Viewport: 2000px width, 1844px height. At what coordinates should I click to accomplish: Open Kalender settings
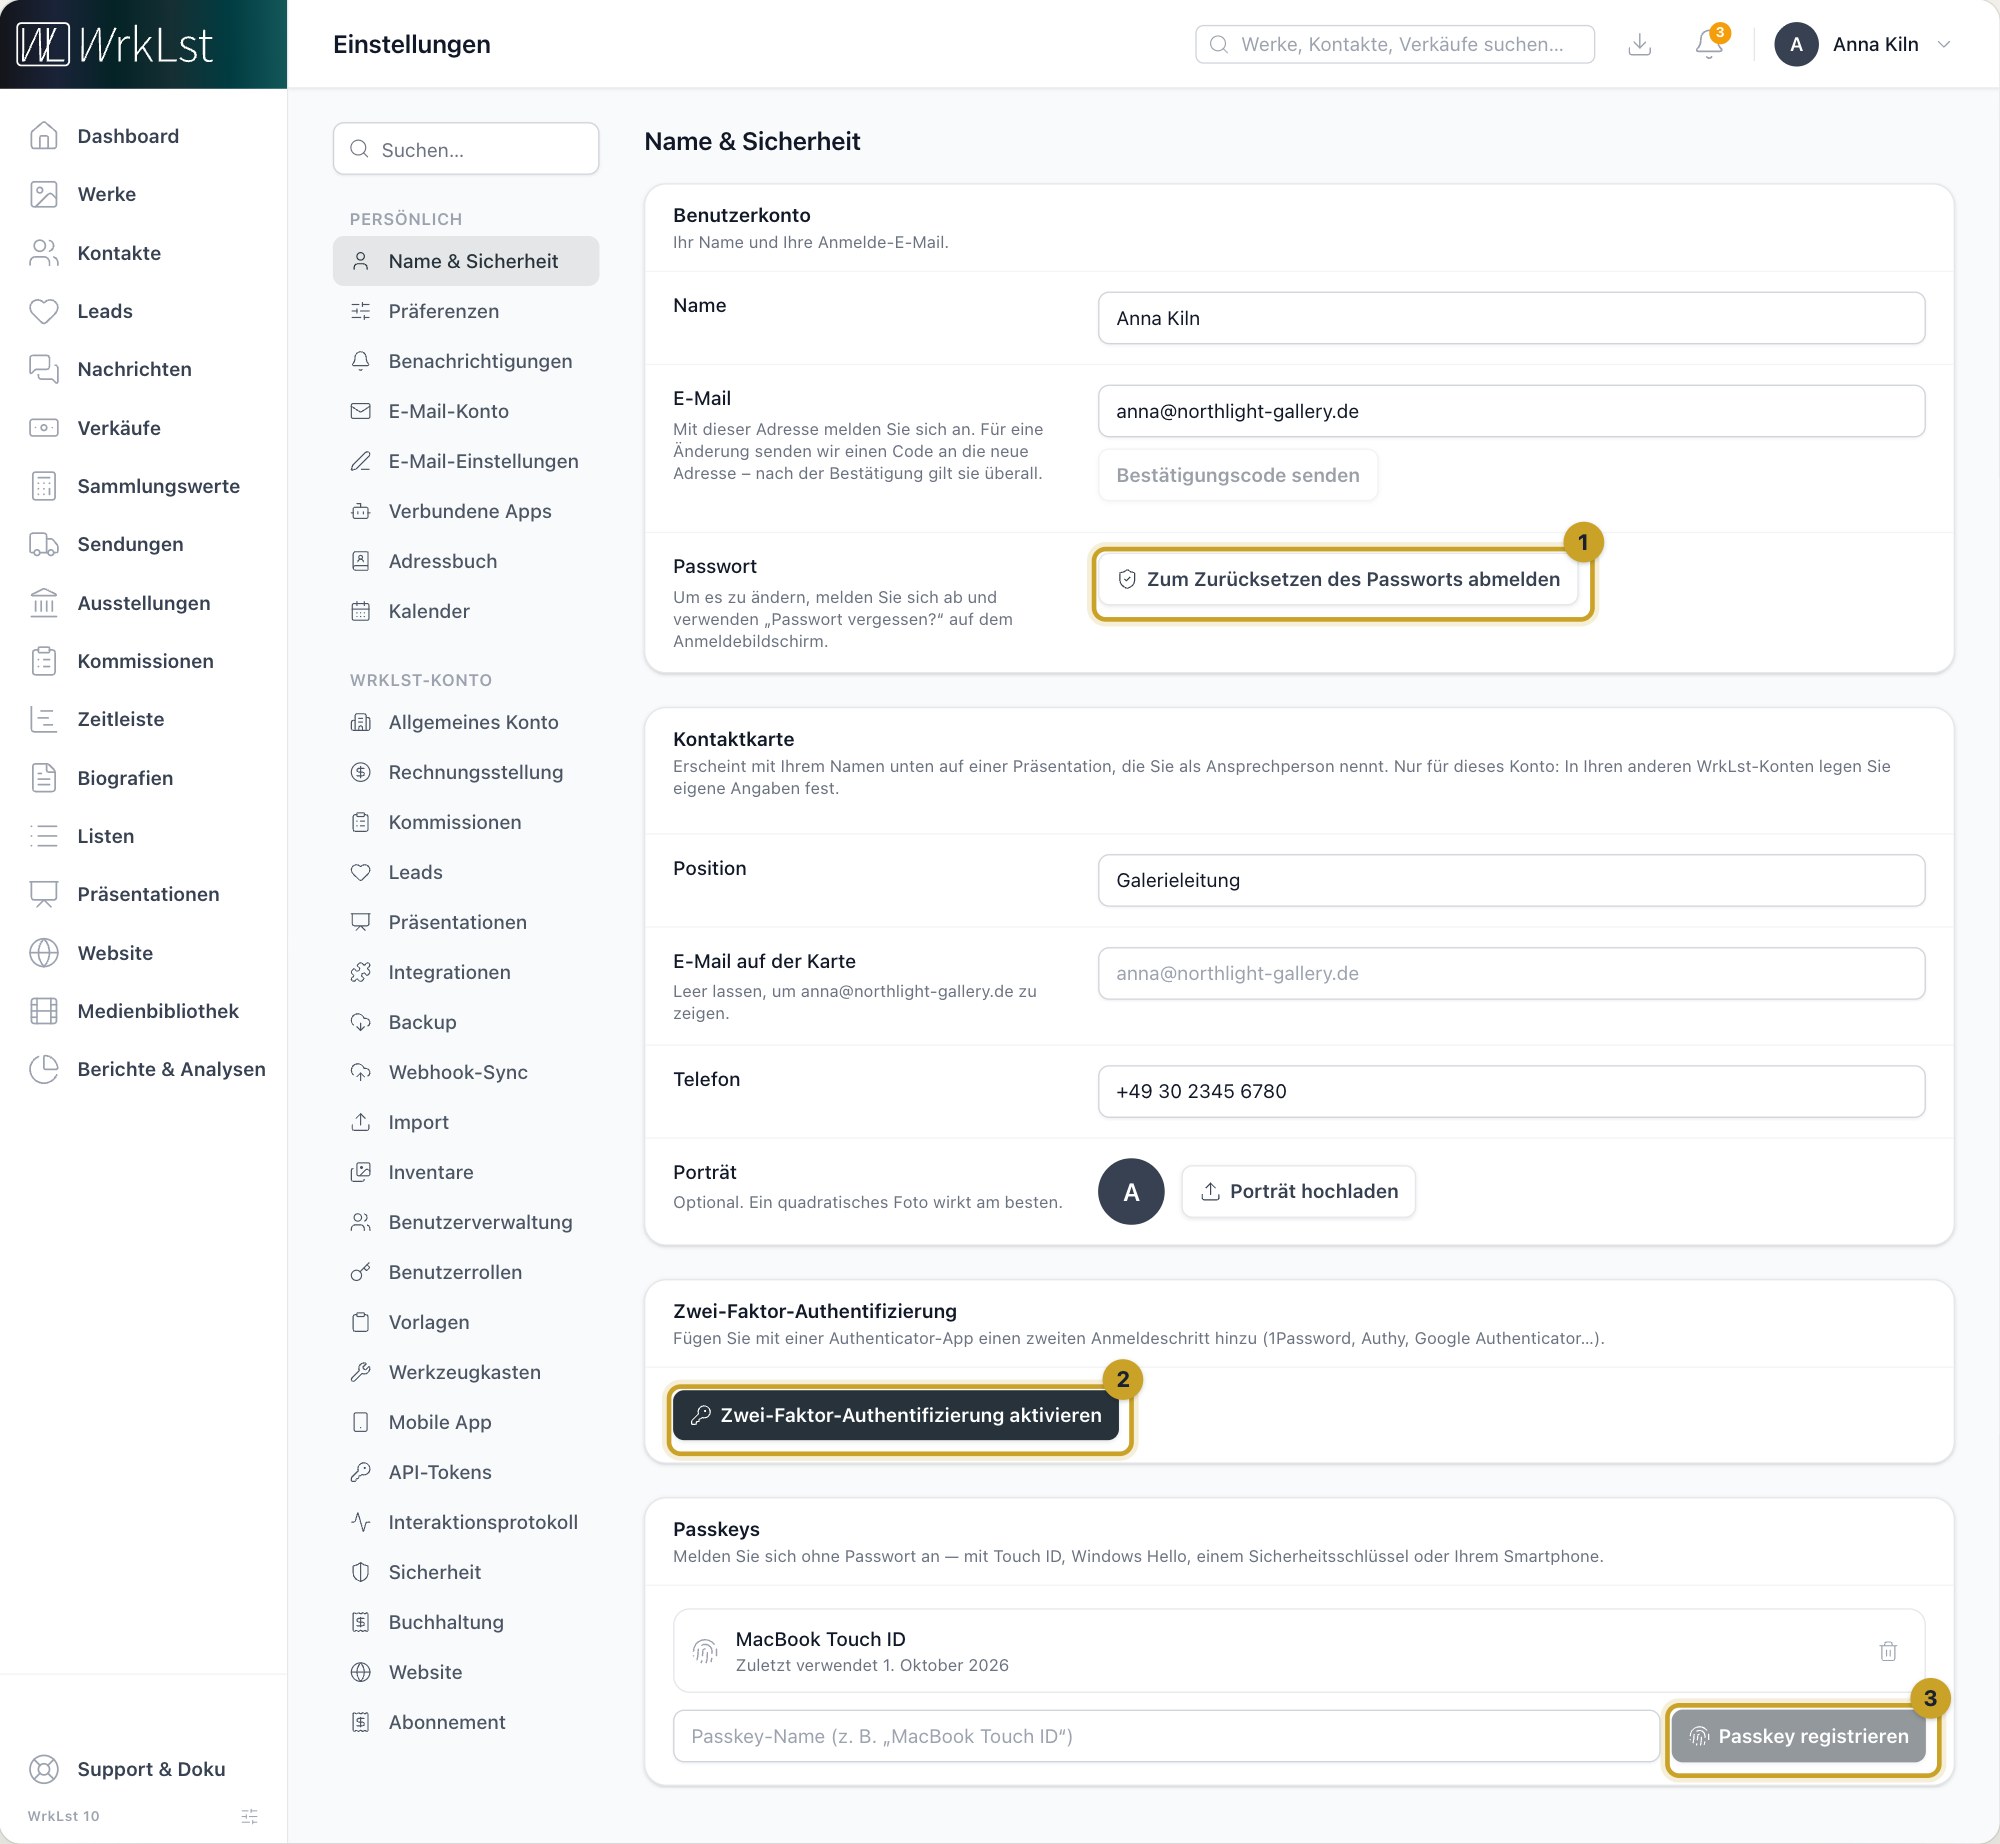coord(466,611)
